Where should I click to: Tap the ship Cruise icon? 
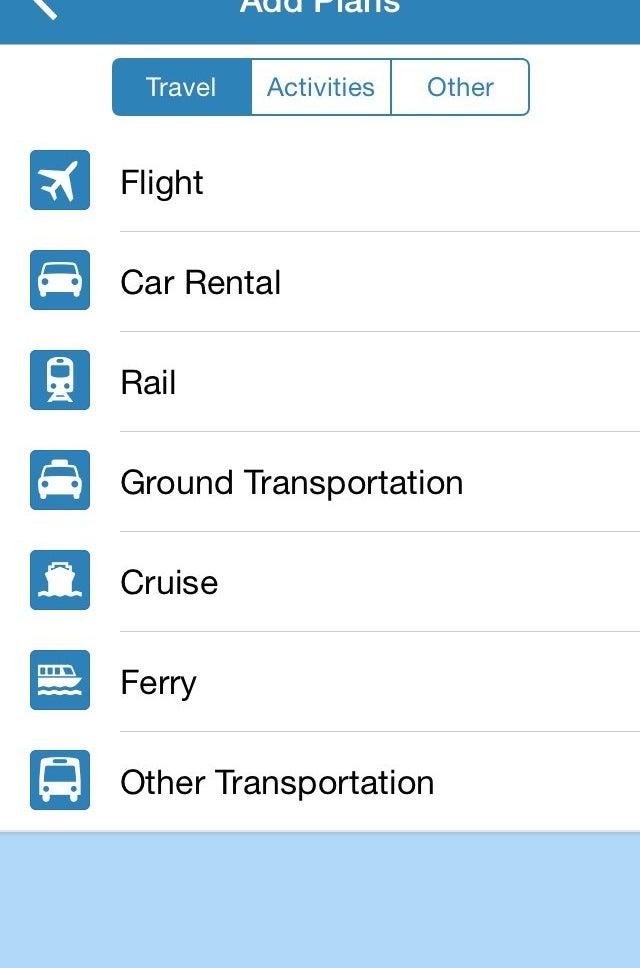coord(60,580)
